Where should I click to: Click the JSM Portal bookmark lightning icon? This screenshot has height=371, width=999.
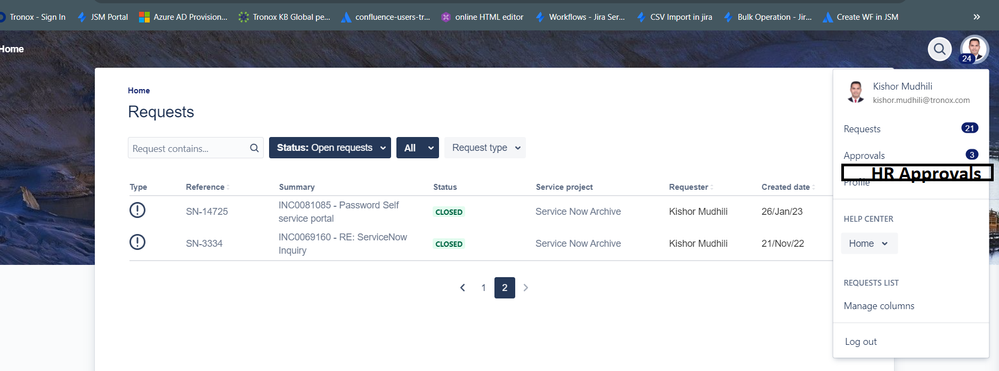pyautogui.click(x=82, y=17)
